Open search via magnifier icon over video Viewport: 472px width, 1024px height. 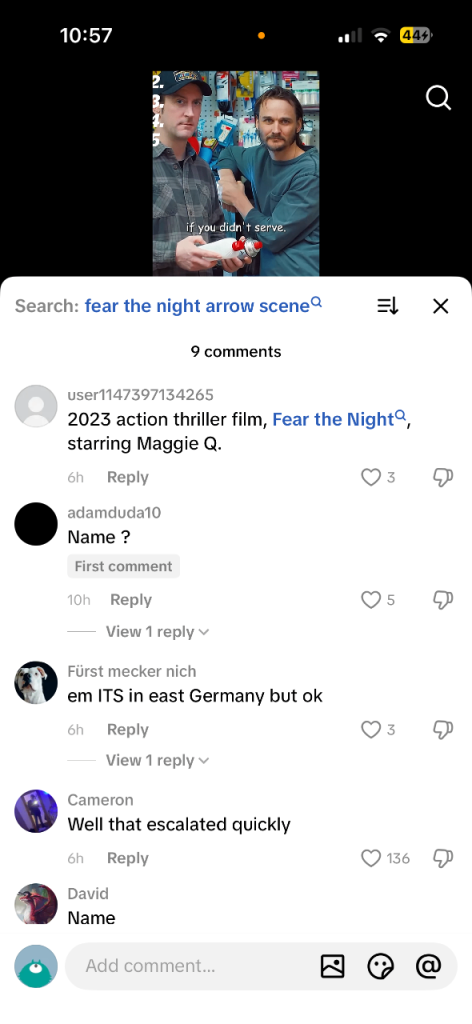(438, 98)
